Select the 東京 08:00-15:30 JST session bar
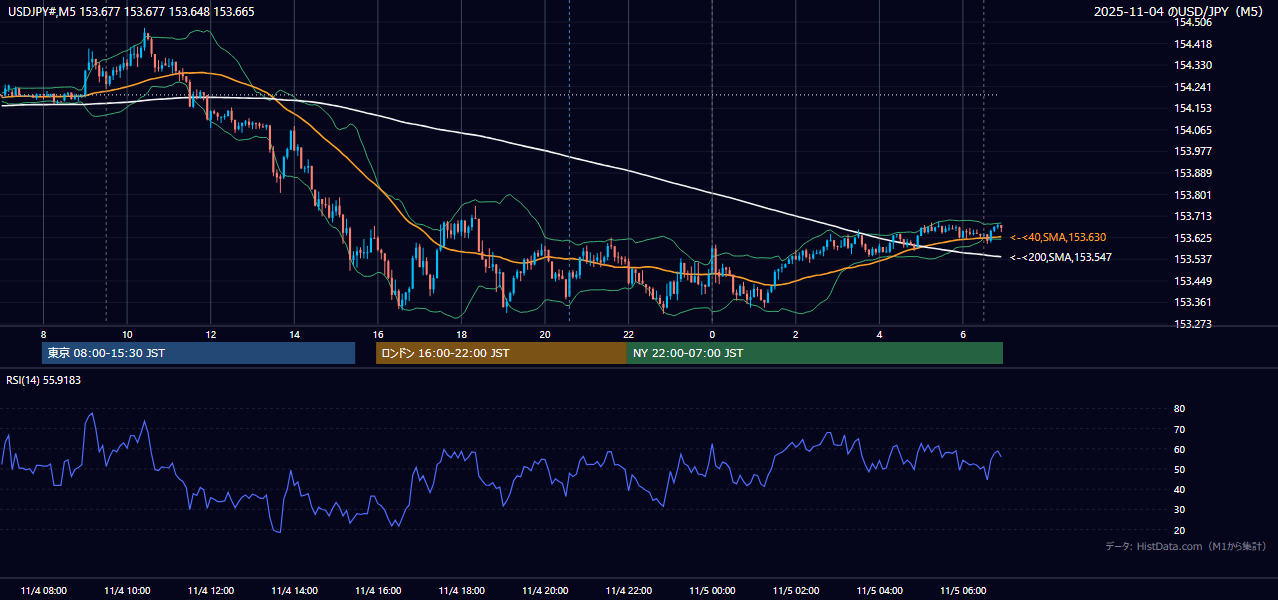Screen dimensions: 1278x600 [x=198, y=353]
